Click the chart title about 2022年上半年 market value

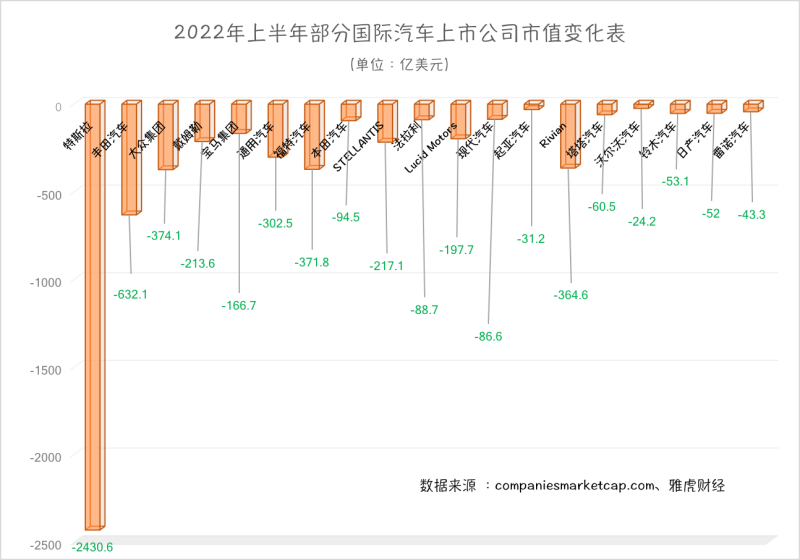(400, 32)
